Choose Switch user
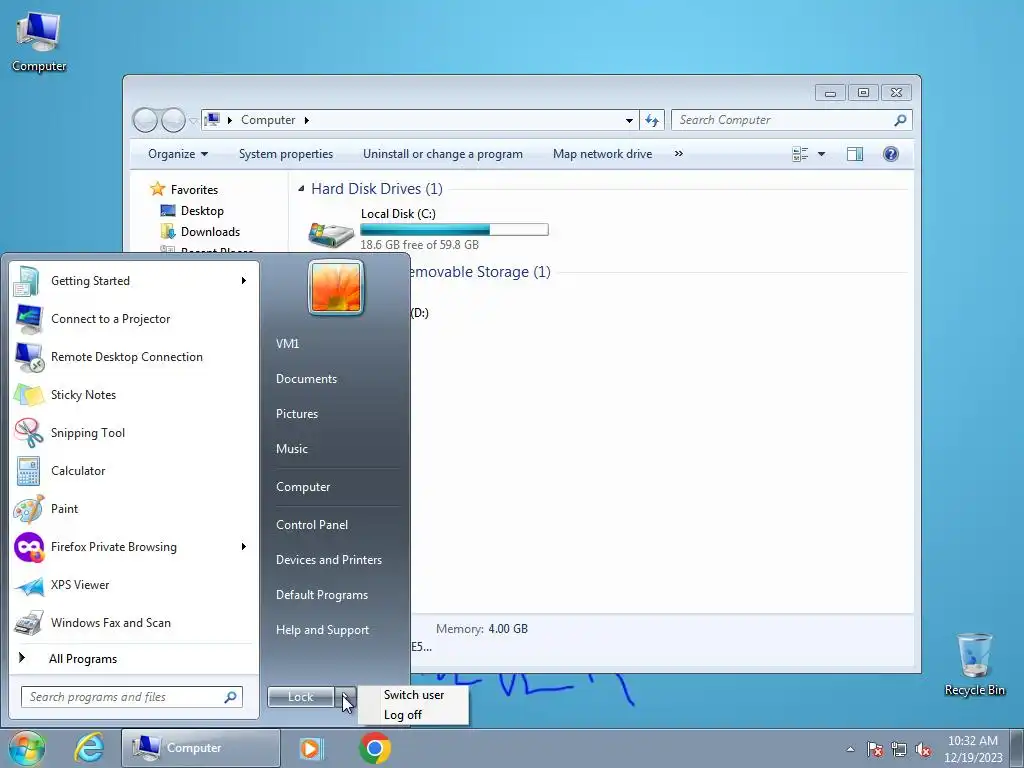The image size is (1024, 768). (413, 695)
